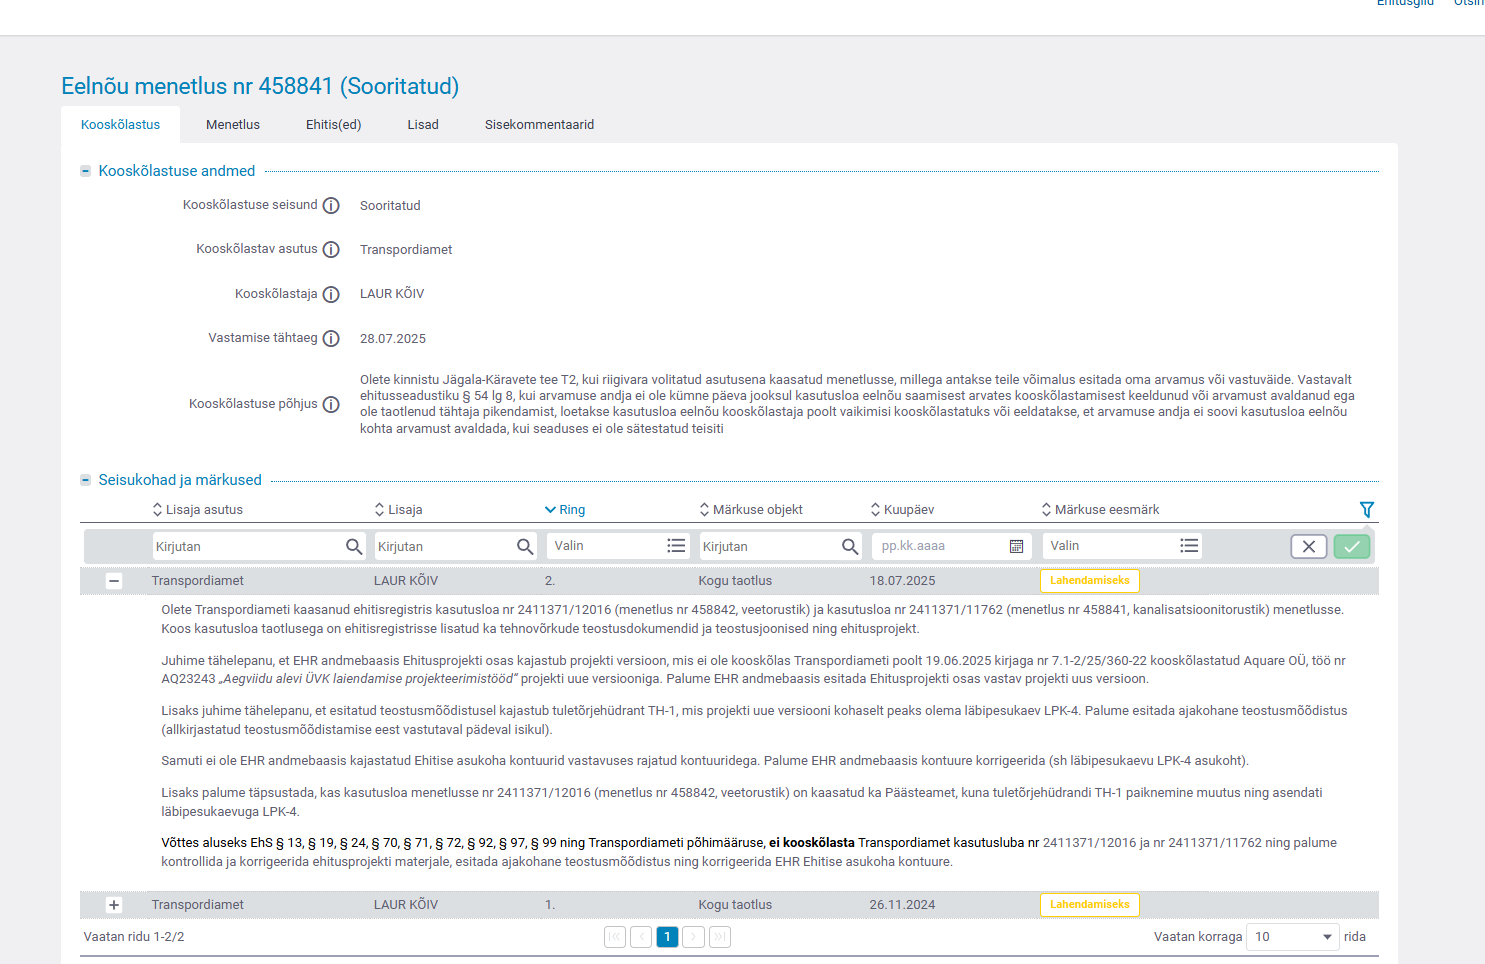Apply filters with the green checkmark button

pos(1352,546)
